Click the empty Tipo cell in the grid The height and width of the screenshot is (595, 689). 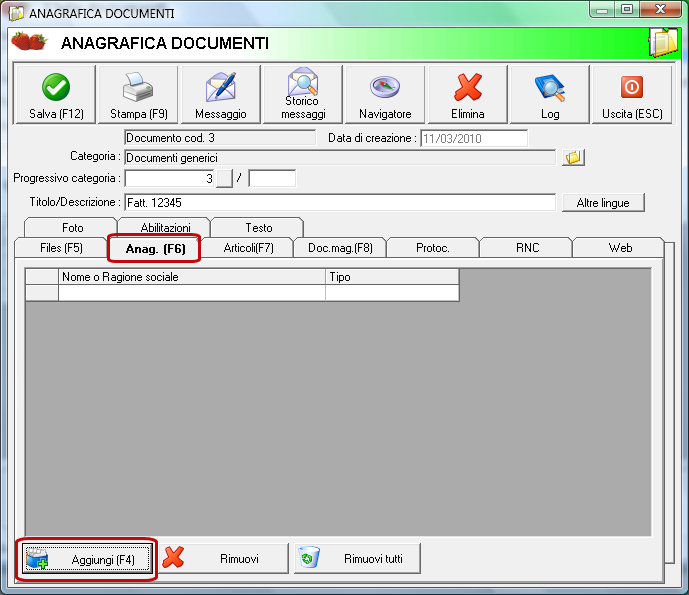392,293
